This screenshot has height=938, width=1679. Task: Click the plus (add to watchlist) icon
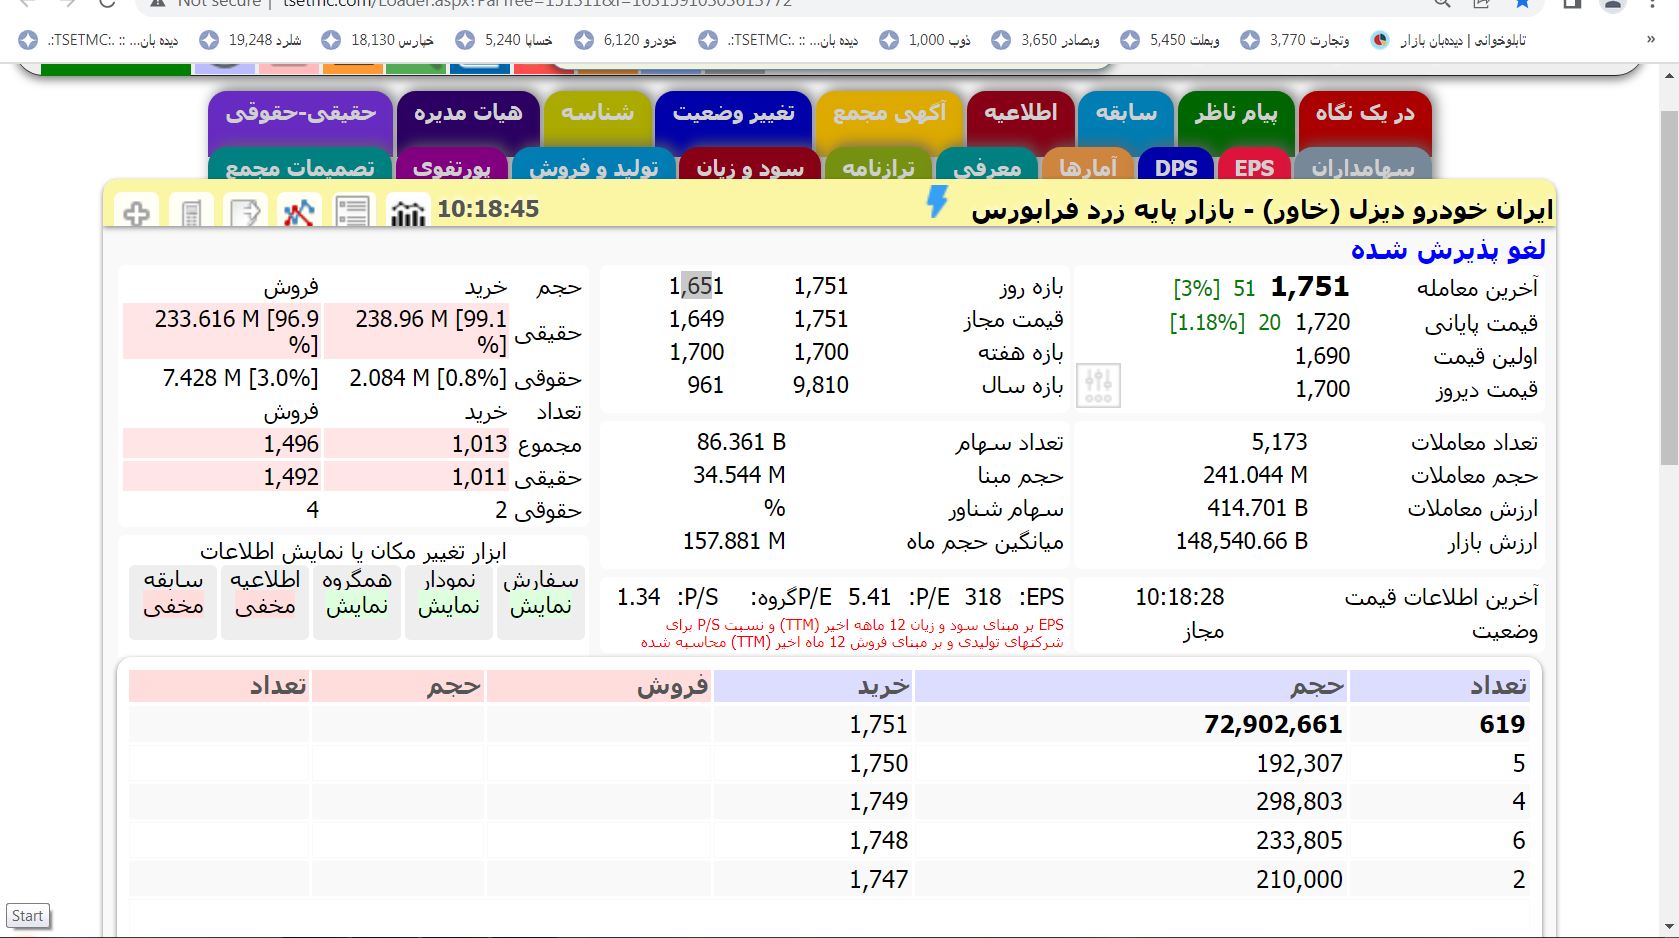[136, 212]
